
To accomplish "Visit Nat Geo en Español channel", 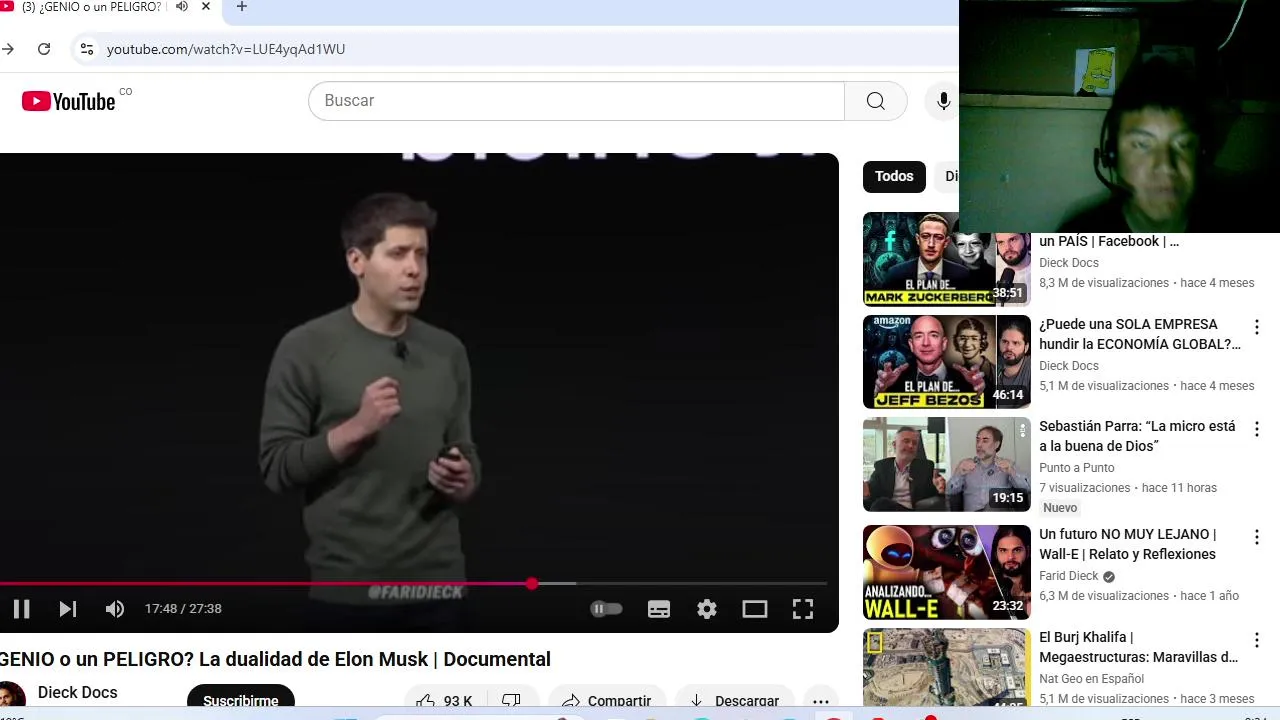I will (1091, 679).
